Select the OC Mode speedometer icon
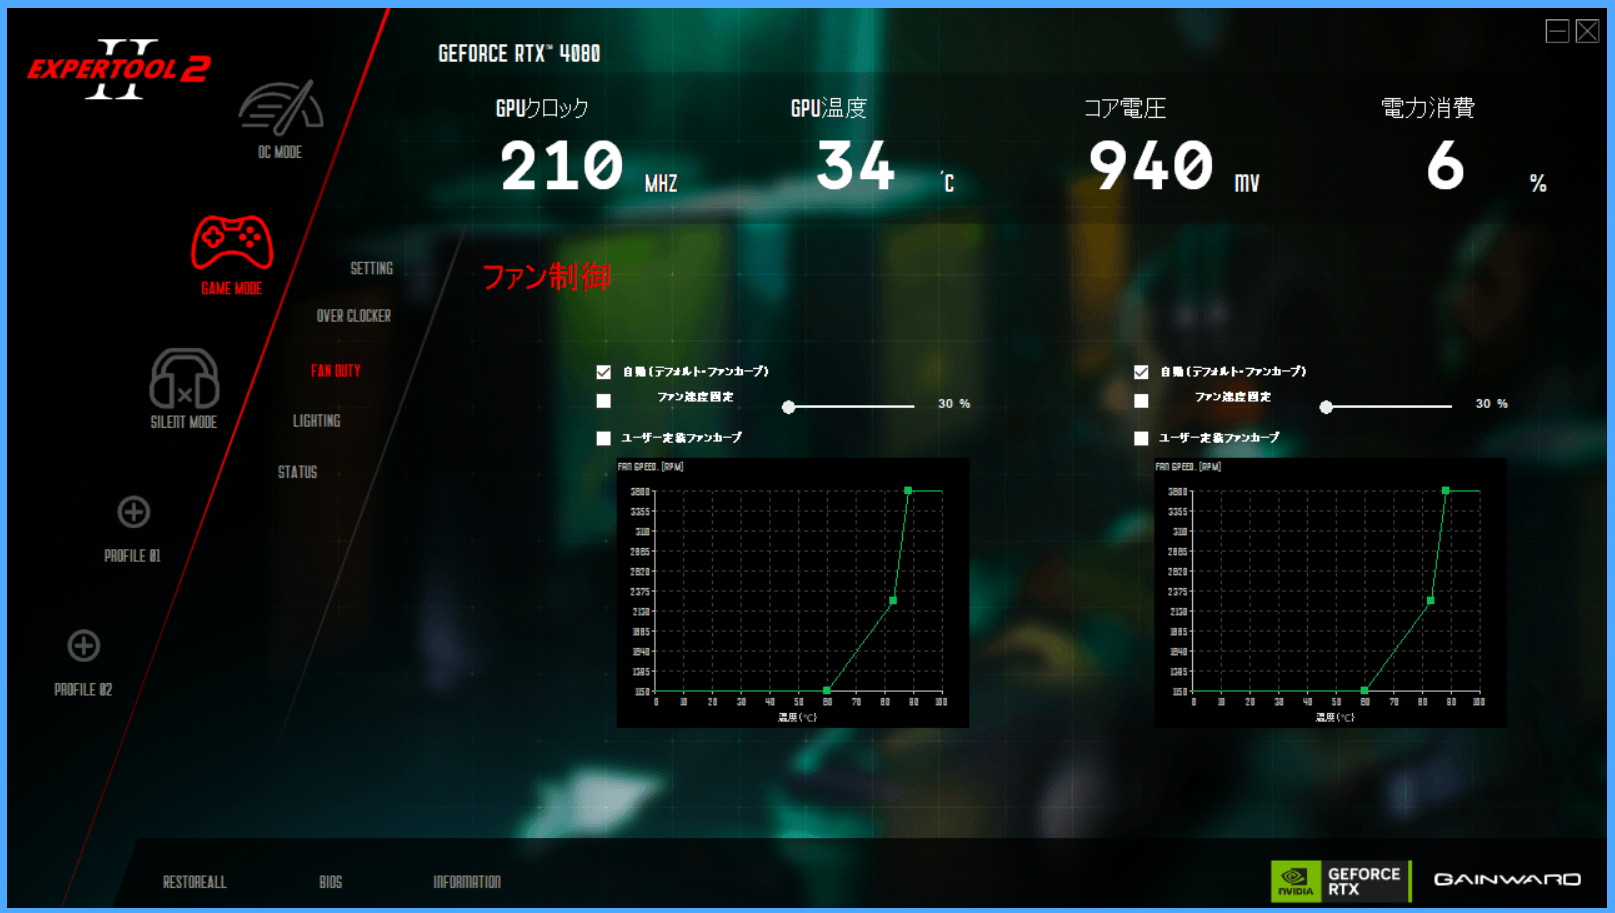Viewport: 1615px width, 913px height. pos(280,108)
